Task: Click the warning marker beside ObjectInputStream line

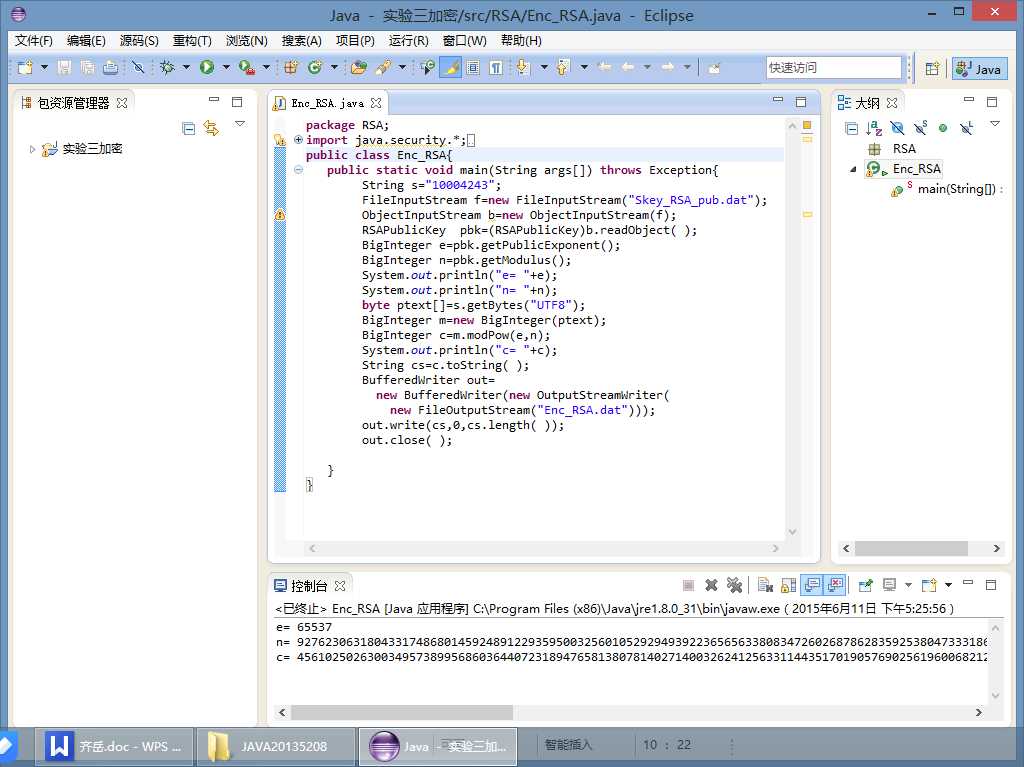Action: 280,214
